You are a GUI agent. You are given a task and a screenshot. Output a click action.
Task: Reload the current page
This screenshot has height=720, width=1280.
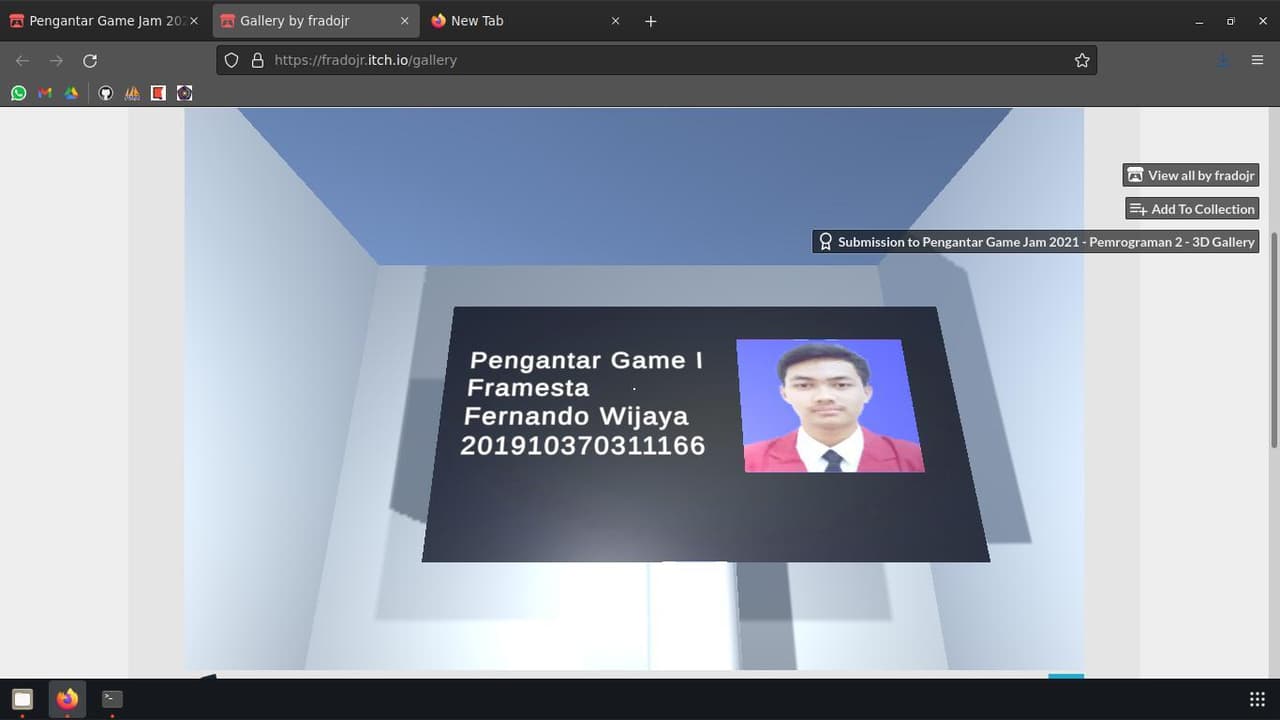[x=90, y=60]
